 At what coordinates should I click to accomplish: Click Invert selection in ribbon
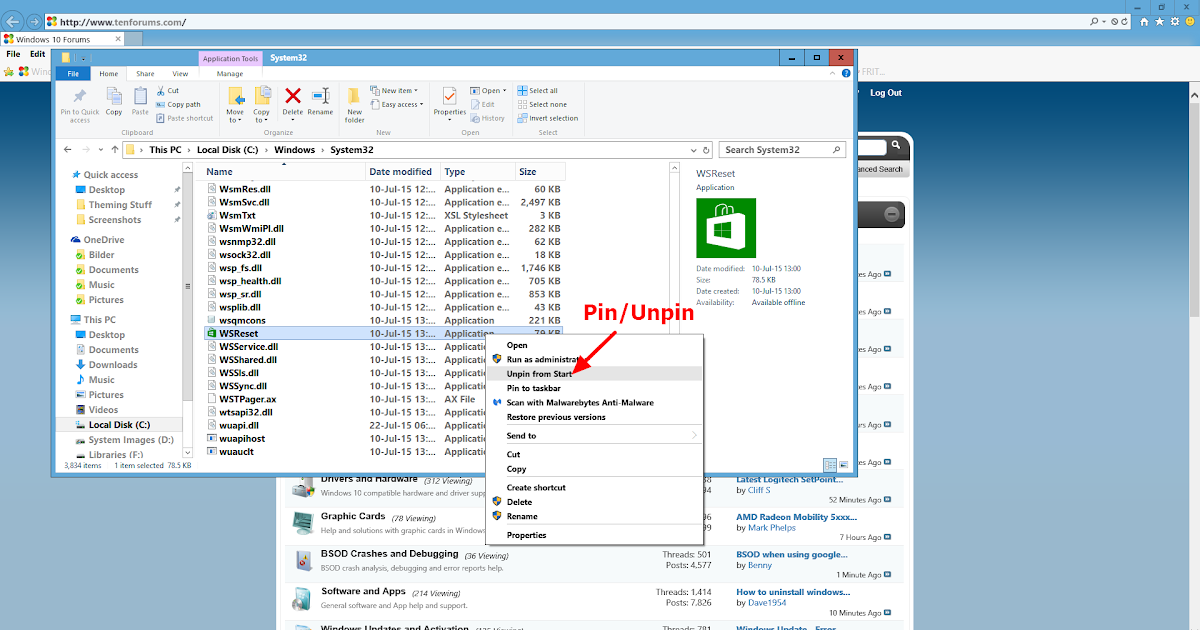(x=548, y=118)
